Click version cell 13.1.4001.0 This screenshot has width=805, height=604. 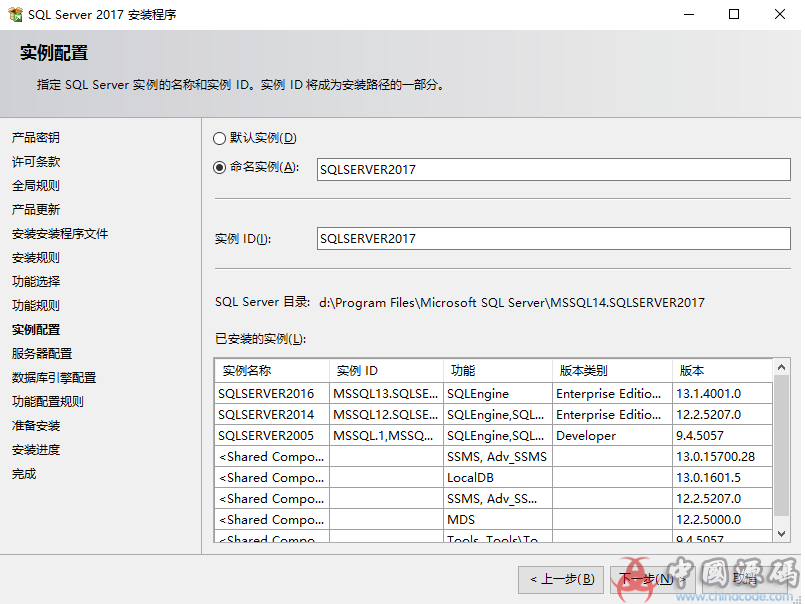pos(722,393)
